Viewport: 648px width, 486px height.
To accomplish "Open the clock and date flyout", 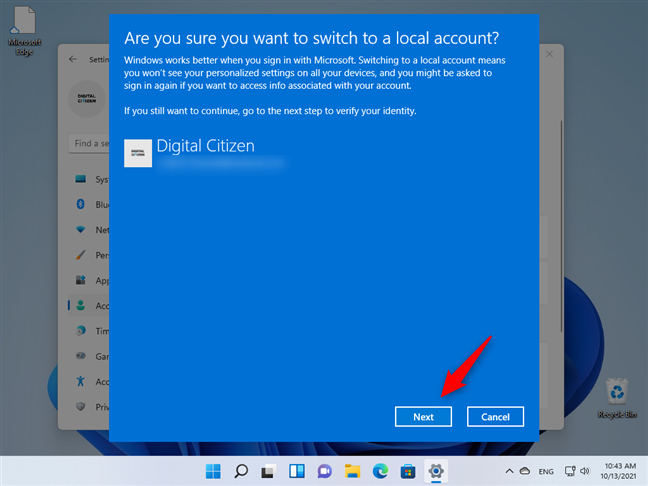I will click(618, 471).
